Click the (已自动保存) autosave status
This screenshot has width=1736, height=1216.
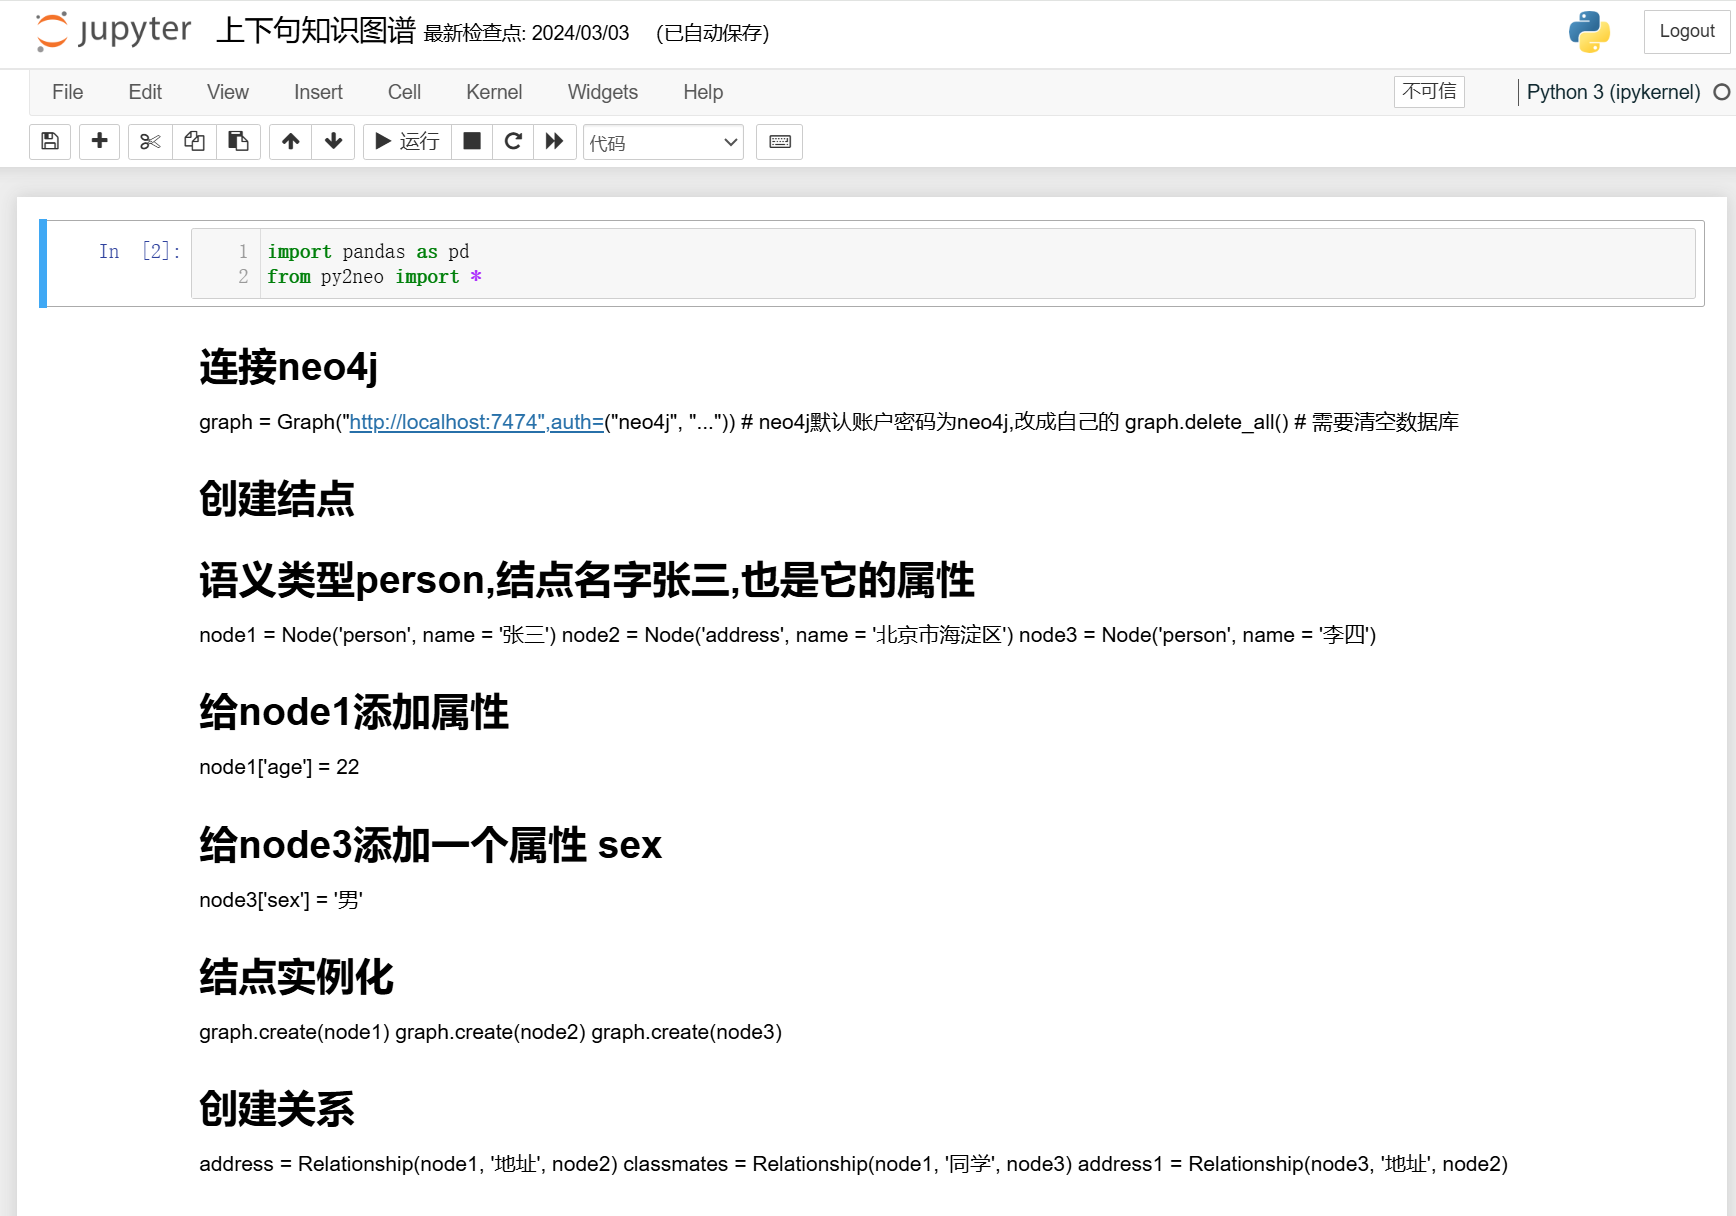point(712,33)
